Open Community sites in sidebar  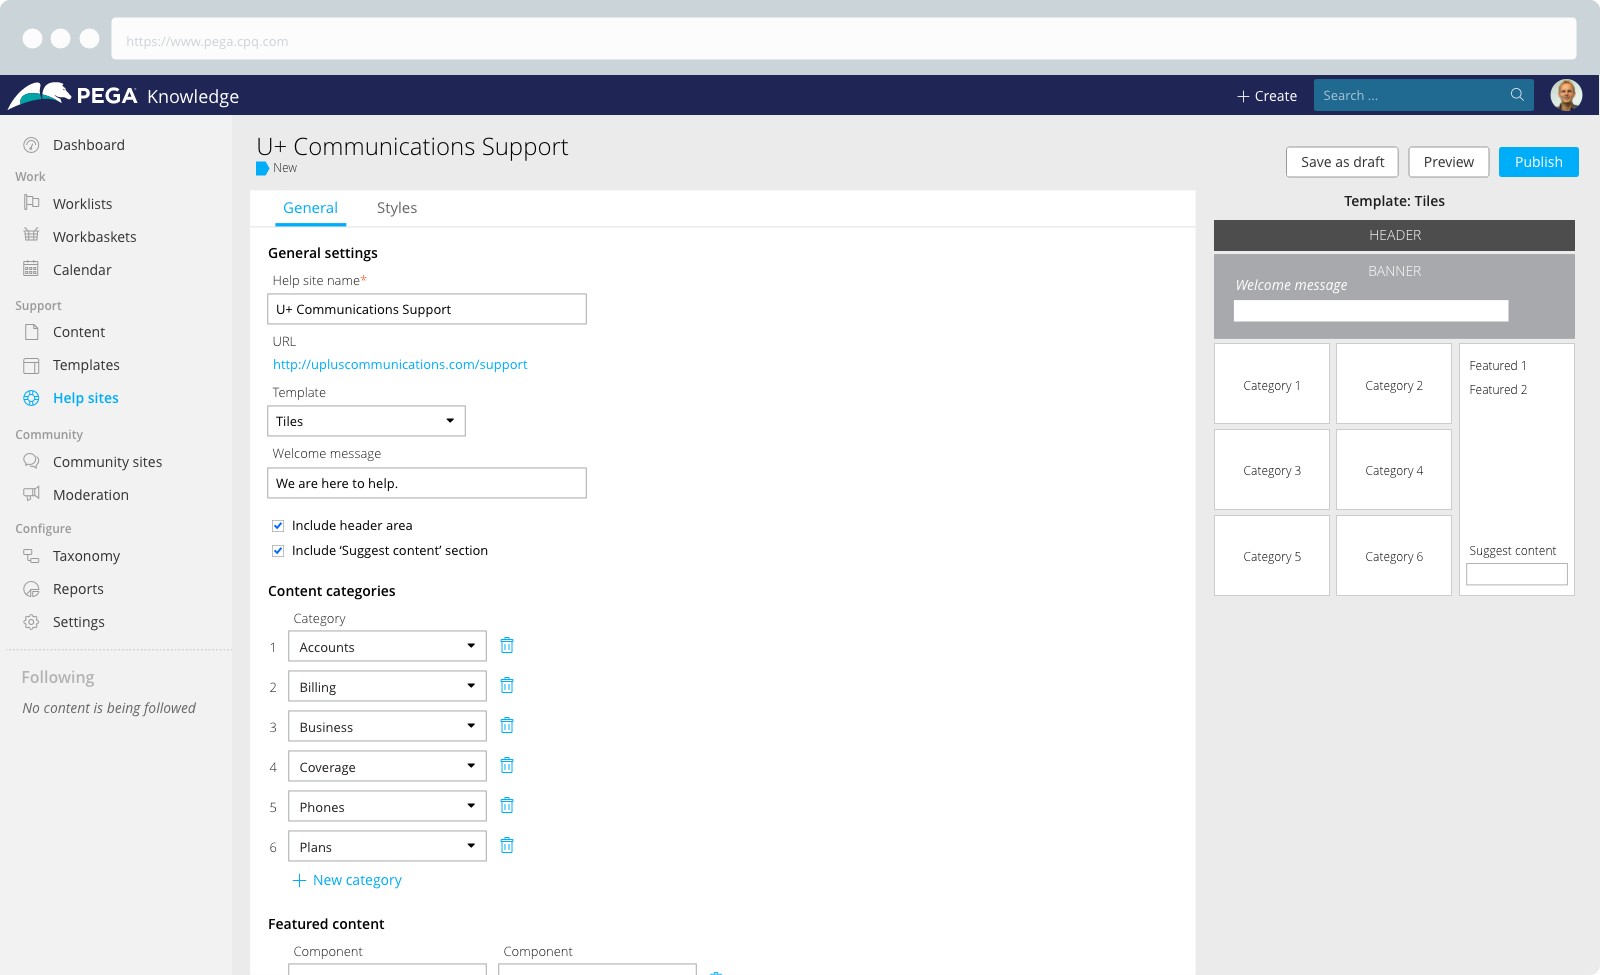107,462
